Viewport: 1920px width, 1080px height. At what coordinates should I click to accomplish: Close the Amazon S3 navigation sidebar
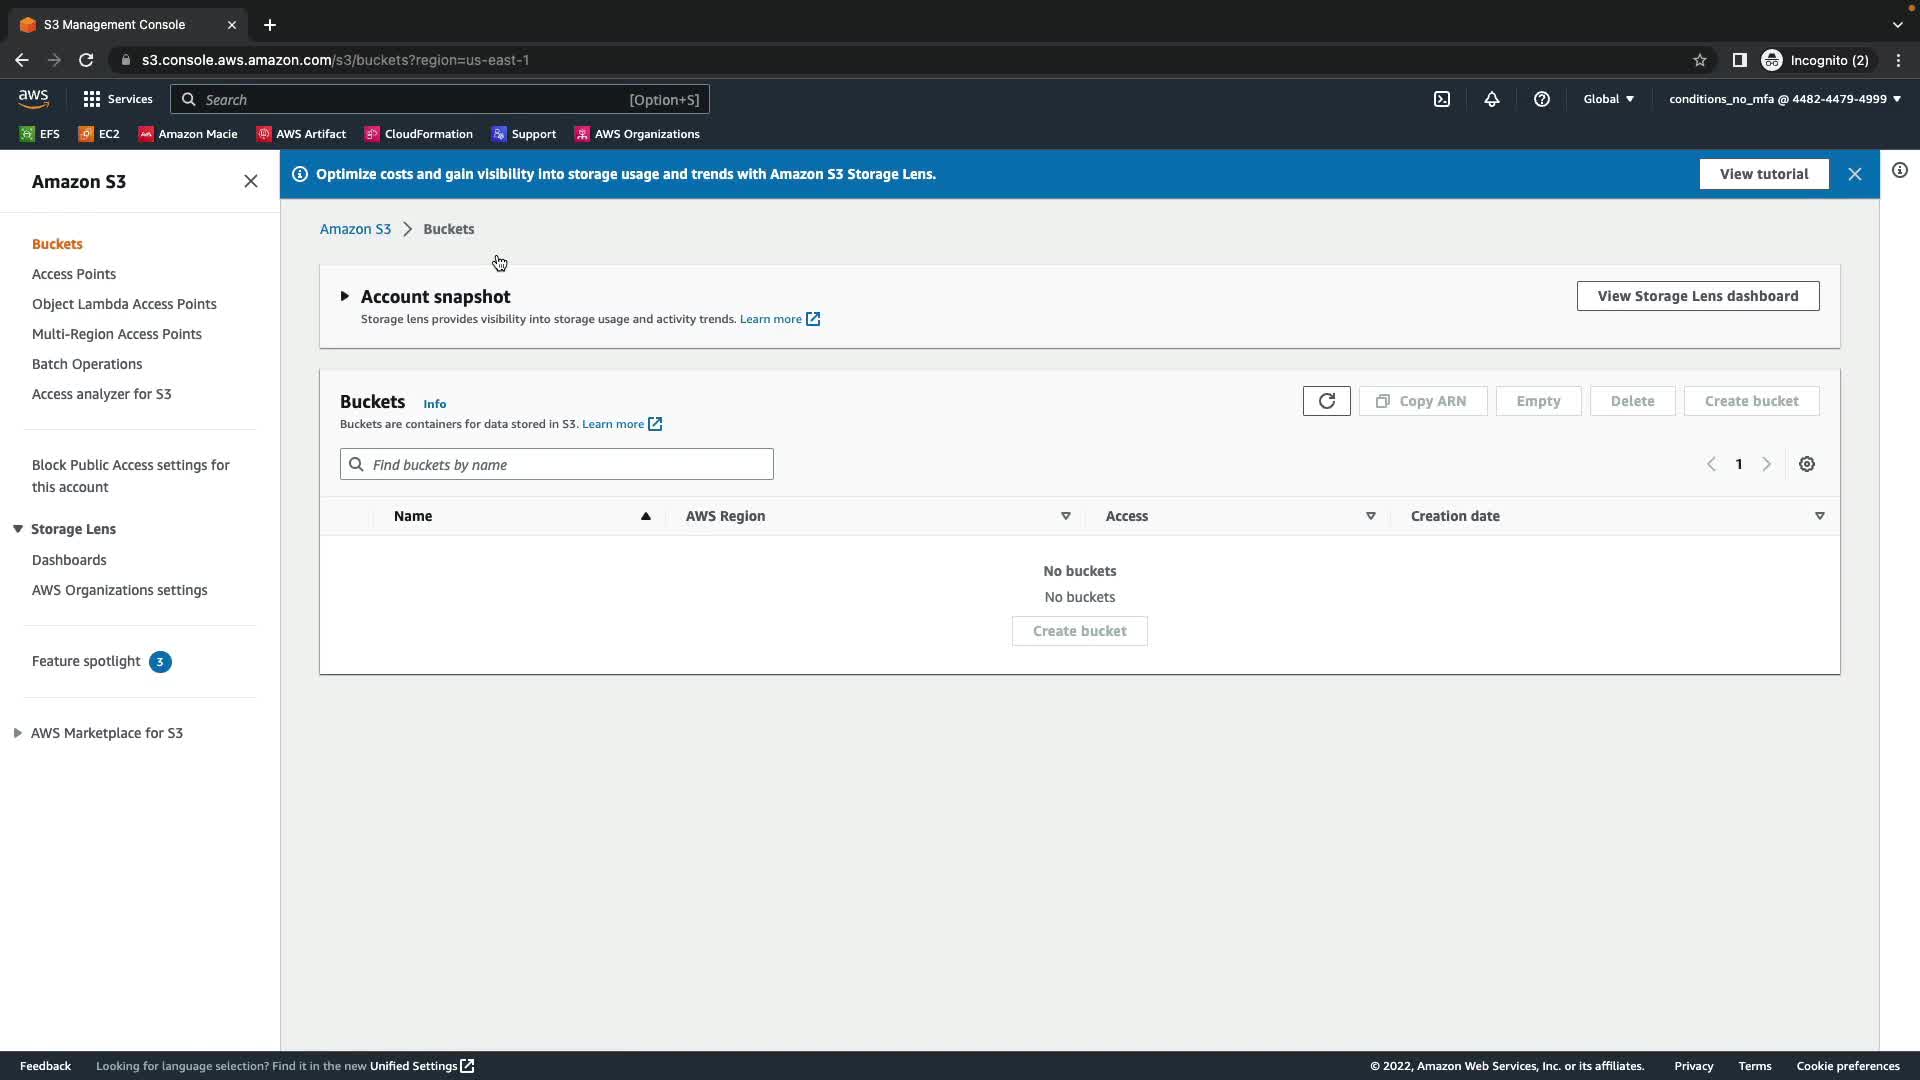[250, 181]
